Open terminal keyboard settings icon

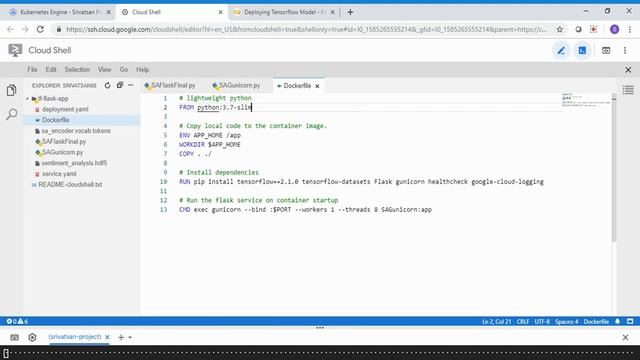pos(14,338)
